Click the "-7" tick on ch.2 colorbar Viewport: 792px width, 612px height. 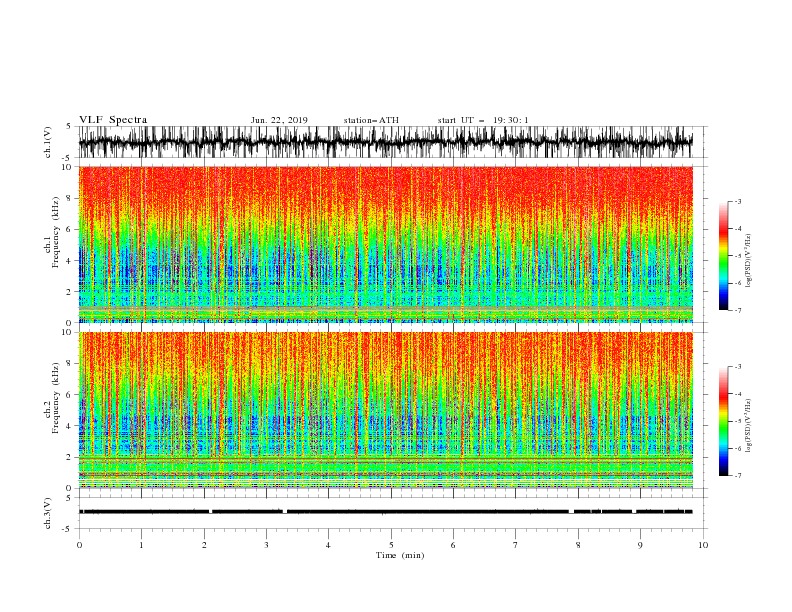[737, 476]
